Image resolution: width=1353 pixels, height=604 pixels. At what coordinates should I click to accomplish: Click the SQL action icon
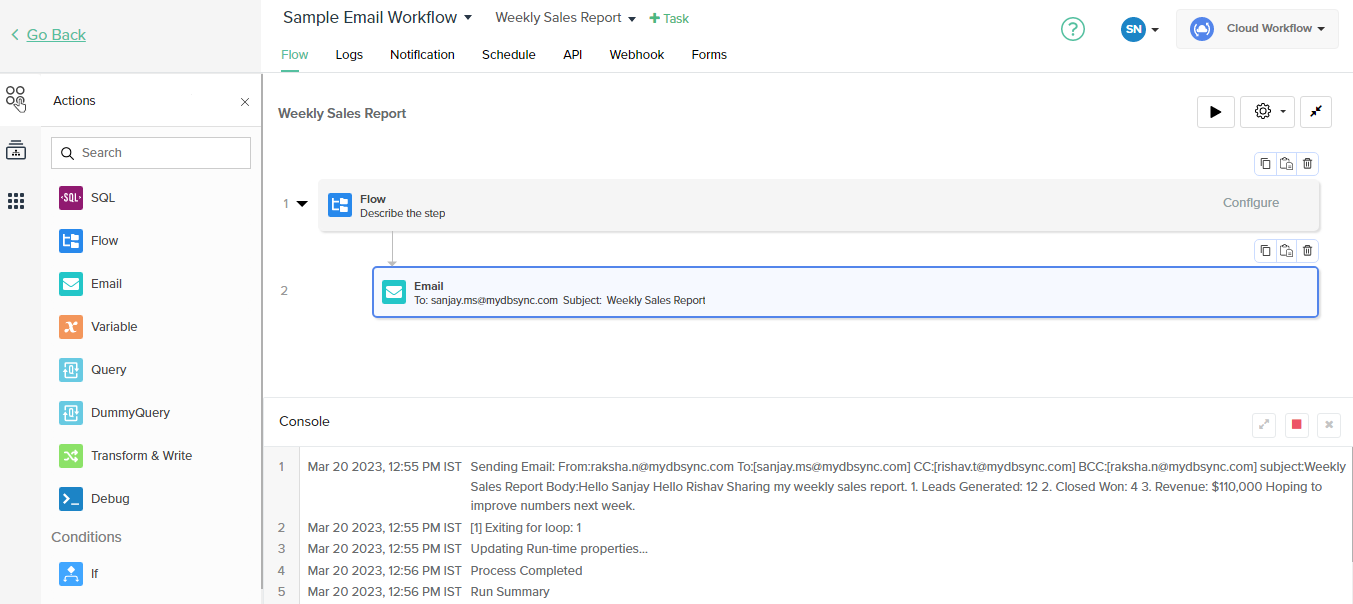71,198
